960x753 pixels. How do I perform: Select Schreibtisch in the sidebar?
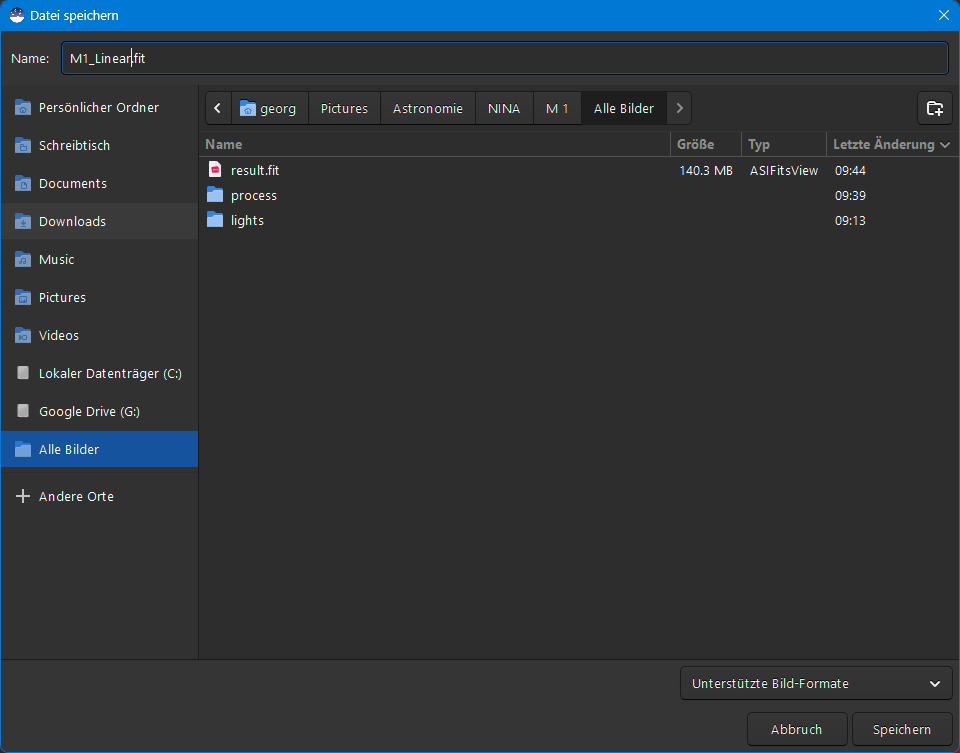pos(74,145)
